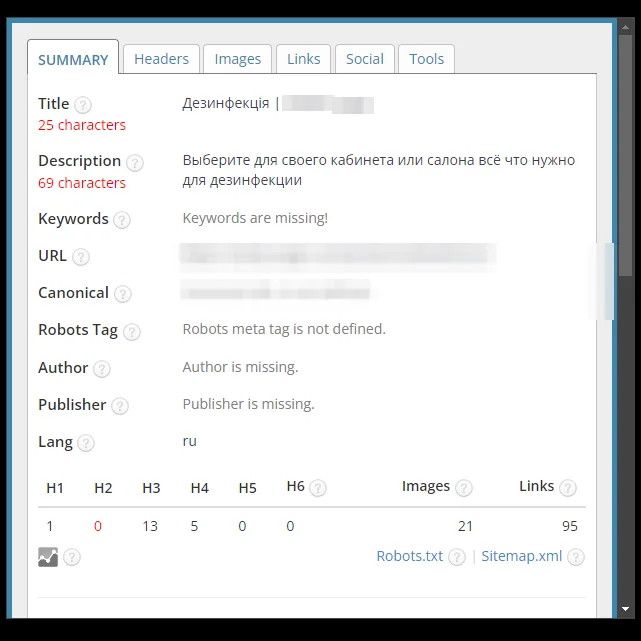
Task: Click the help icon next to H6
Action: click(x=318, y=488)
